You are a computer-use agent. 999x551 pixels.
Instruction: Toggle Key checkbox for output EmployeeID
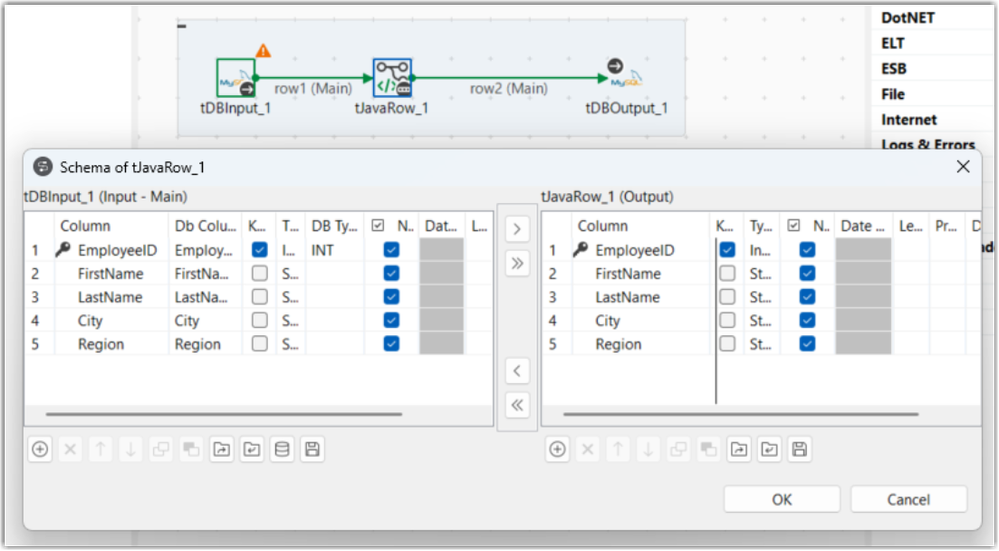727,250
